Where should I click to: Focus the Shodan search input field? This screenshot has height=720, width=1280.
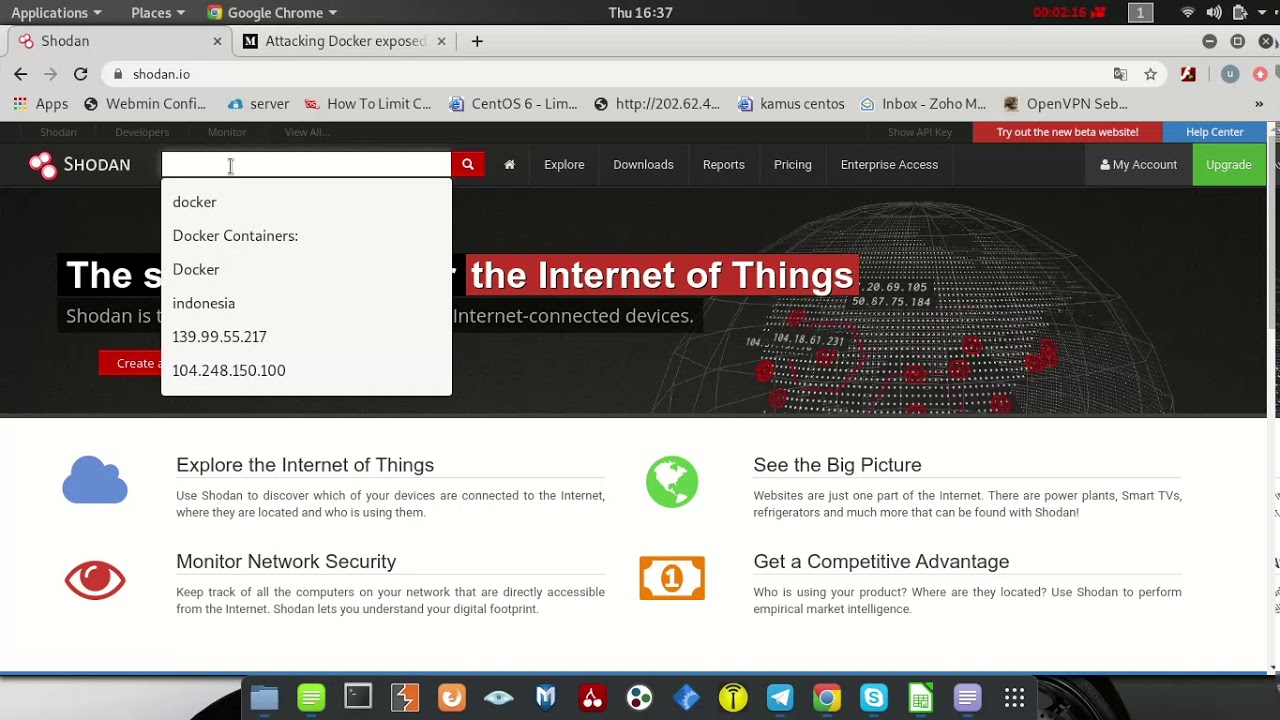[x=306, y=164]
